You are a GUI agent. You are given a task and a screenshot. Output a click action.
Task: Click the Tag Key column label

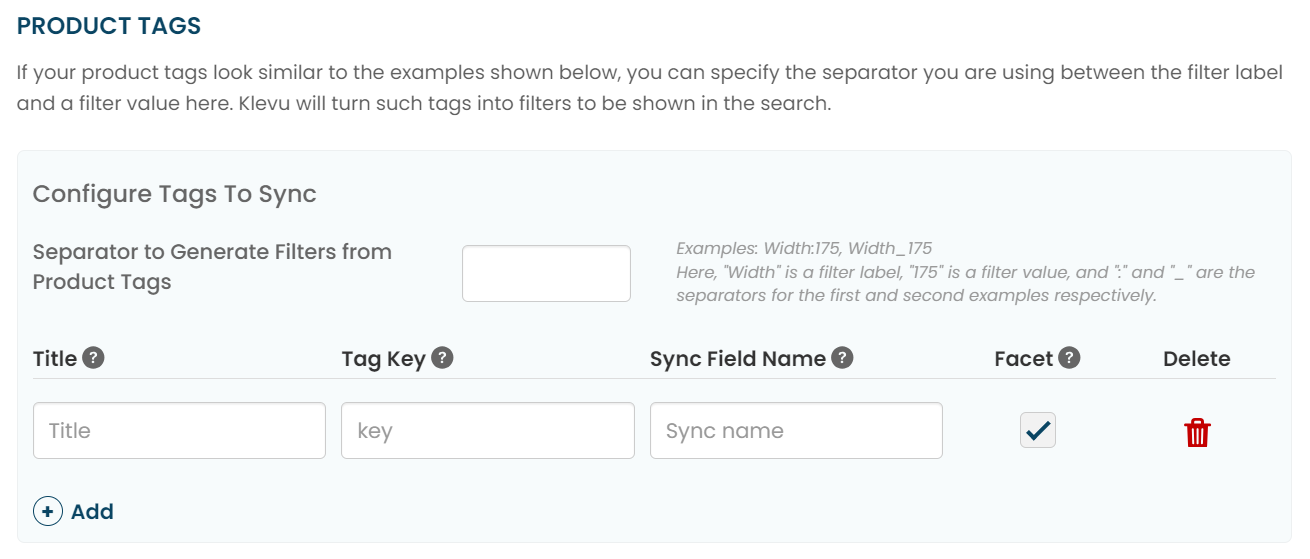384,358
